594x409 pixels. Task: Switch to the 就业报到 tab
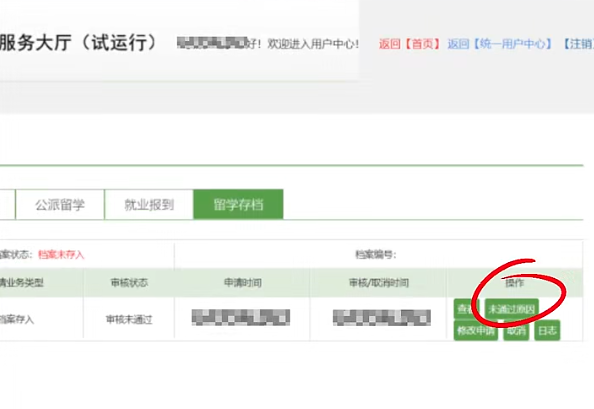point(149,204)
